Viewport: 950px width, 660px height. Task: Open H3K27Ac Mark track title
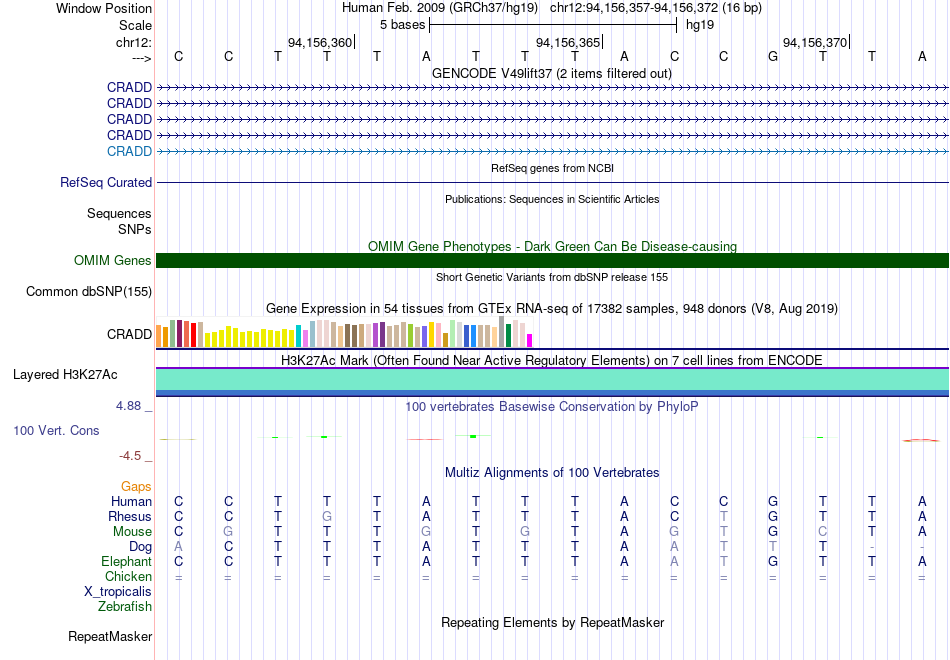point(552,361)
